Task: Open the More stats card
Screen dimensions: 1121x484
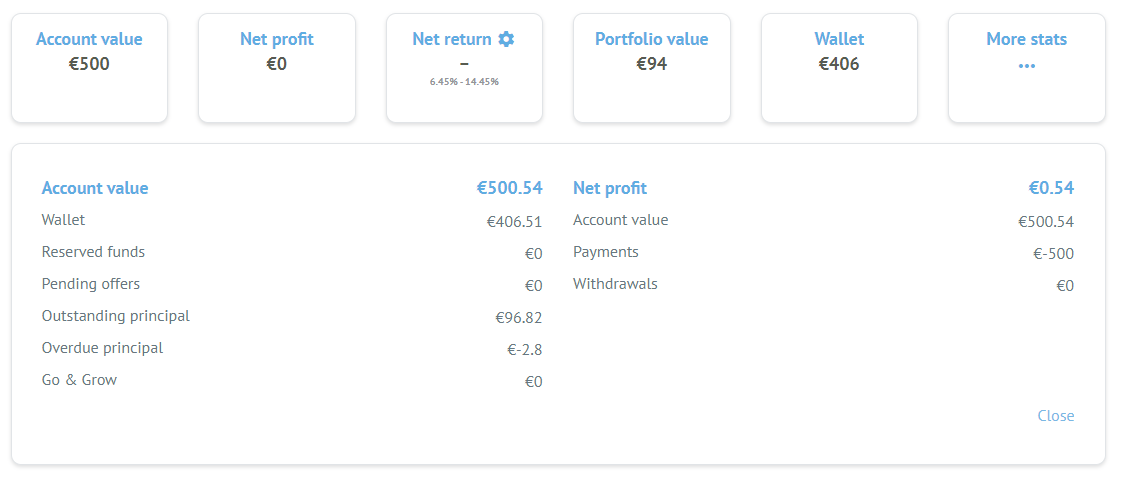Action: pyautogui.click(x=1027, y=68)
